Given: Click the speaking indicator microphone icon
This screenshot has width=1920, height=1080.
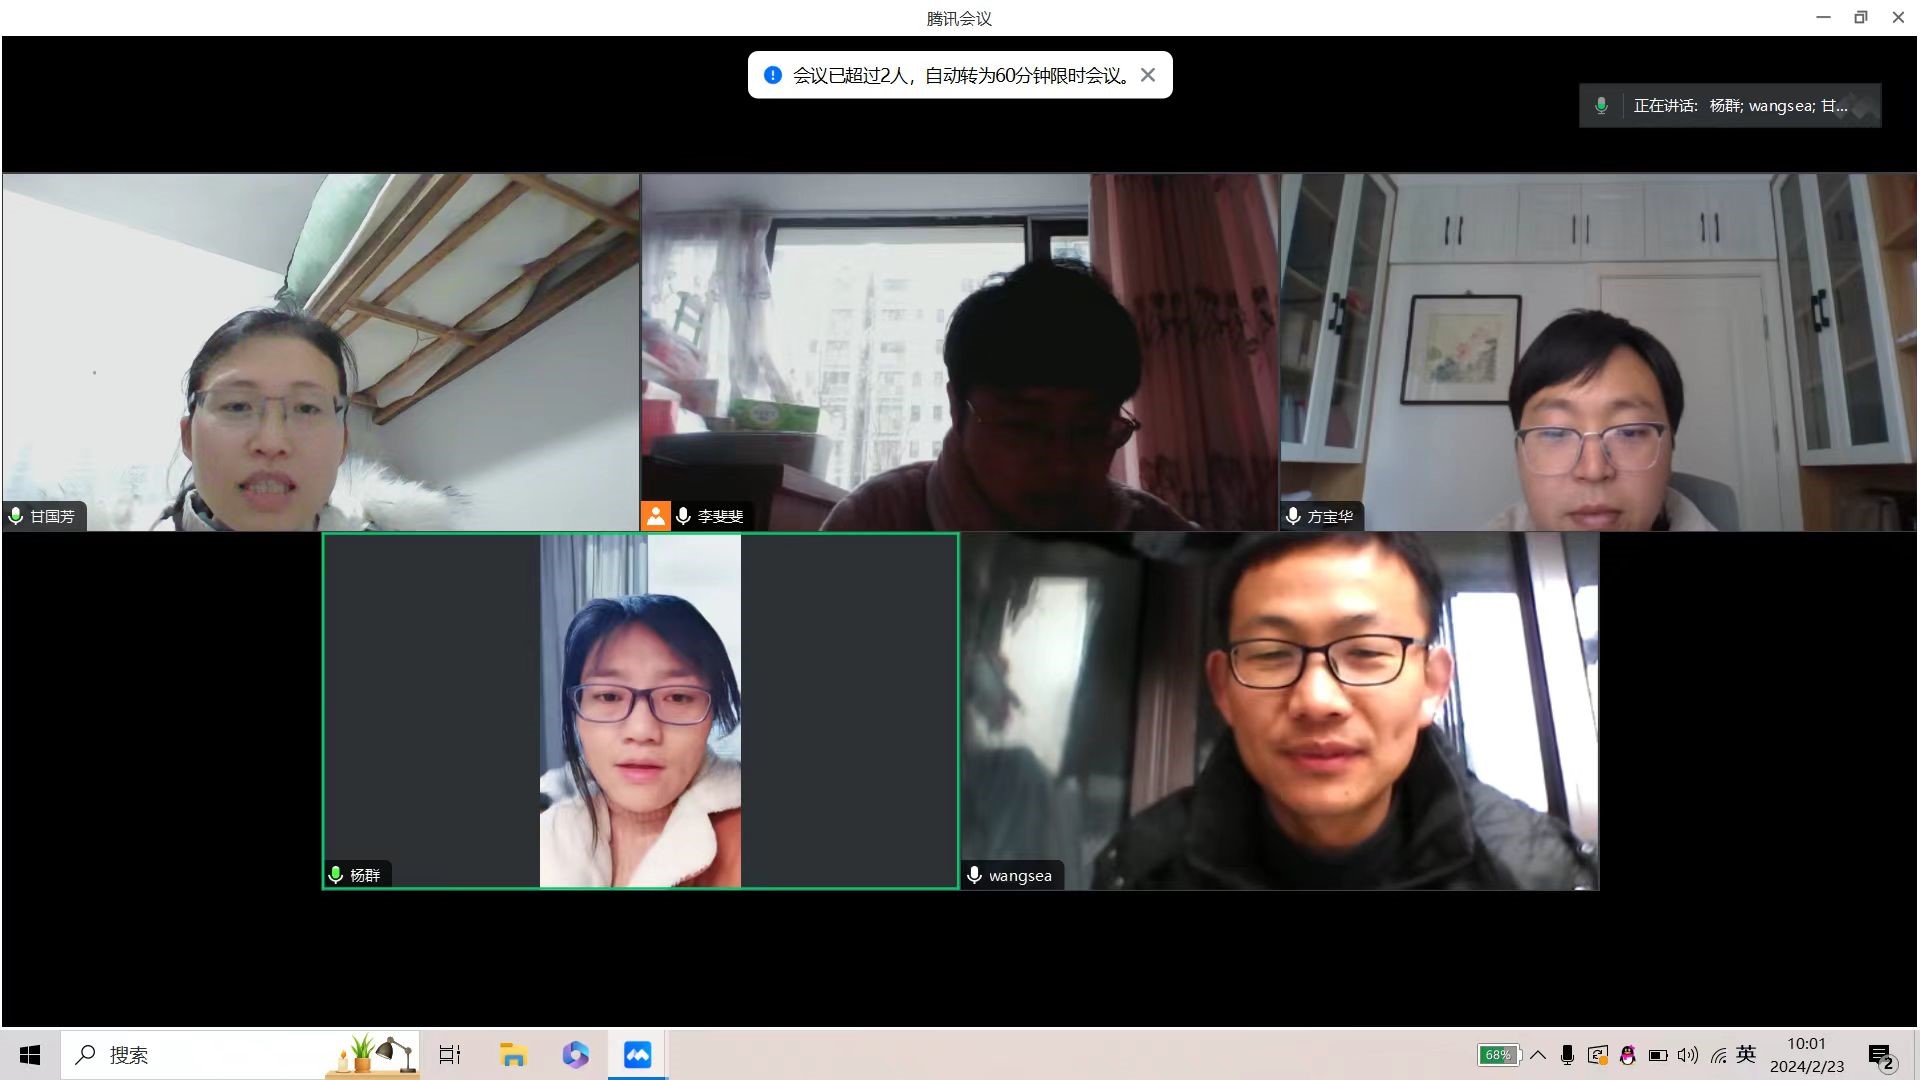Looking at the screenshot, I should click(x=1601, y=106).
